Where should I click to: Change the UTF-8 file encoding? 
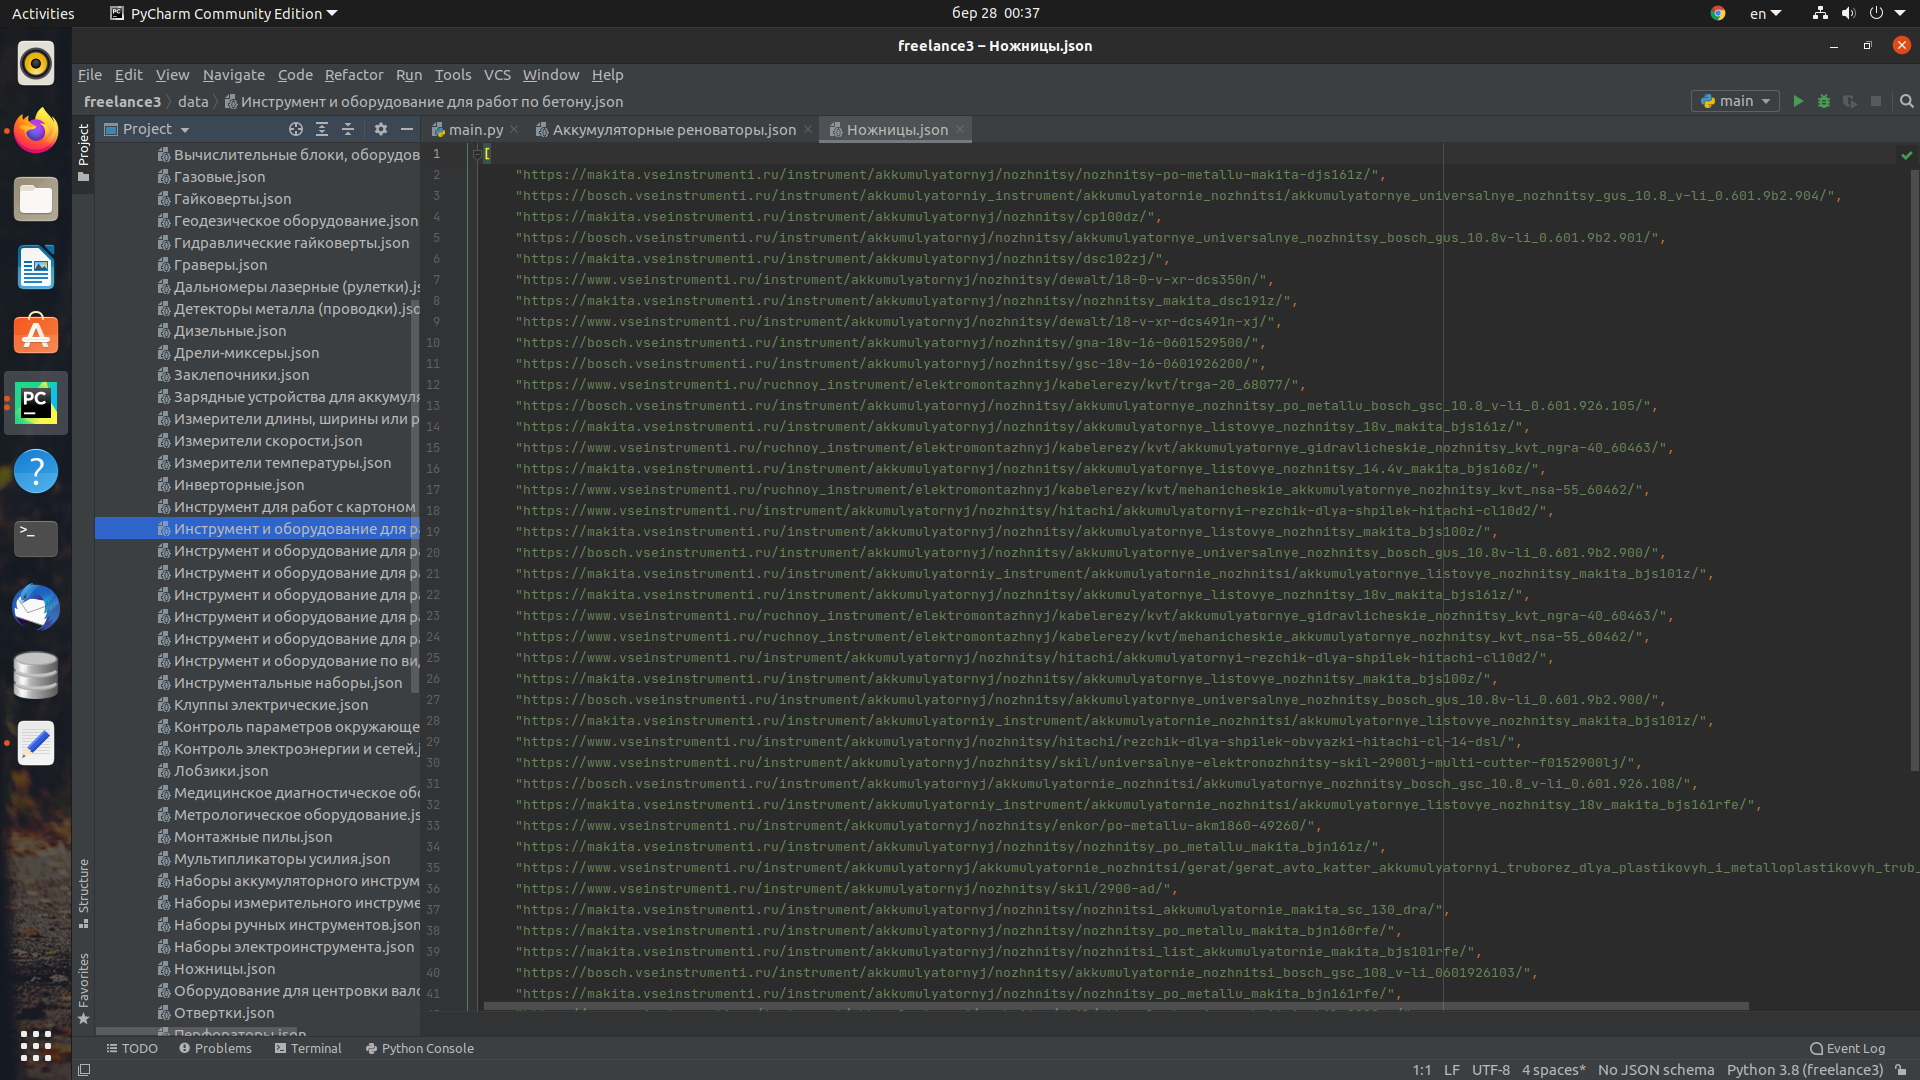[1490, 1070]
